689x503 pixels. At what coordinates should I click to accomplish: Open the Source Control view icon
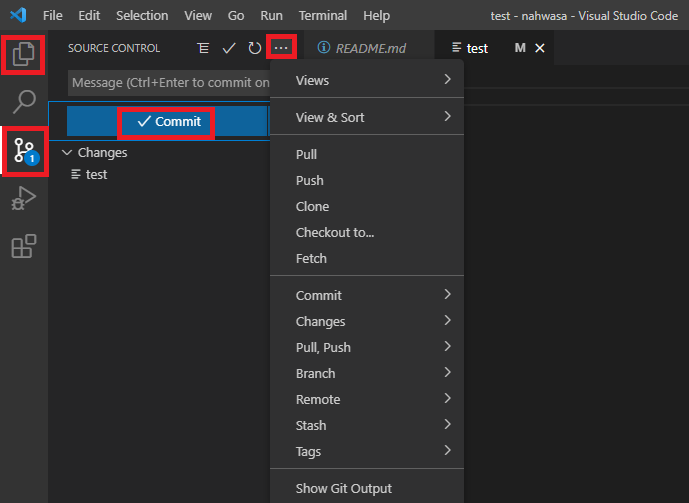coord(25,151)
